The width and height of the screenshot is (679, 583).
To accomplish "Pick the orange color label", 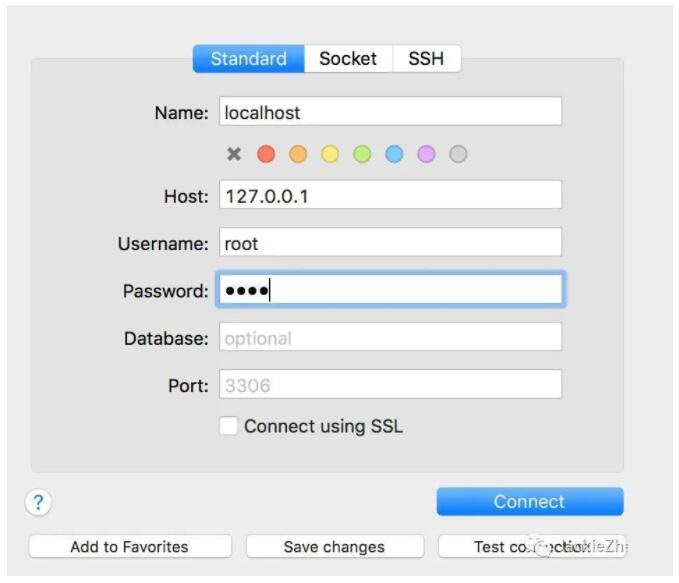I will click(298, 154).
